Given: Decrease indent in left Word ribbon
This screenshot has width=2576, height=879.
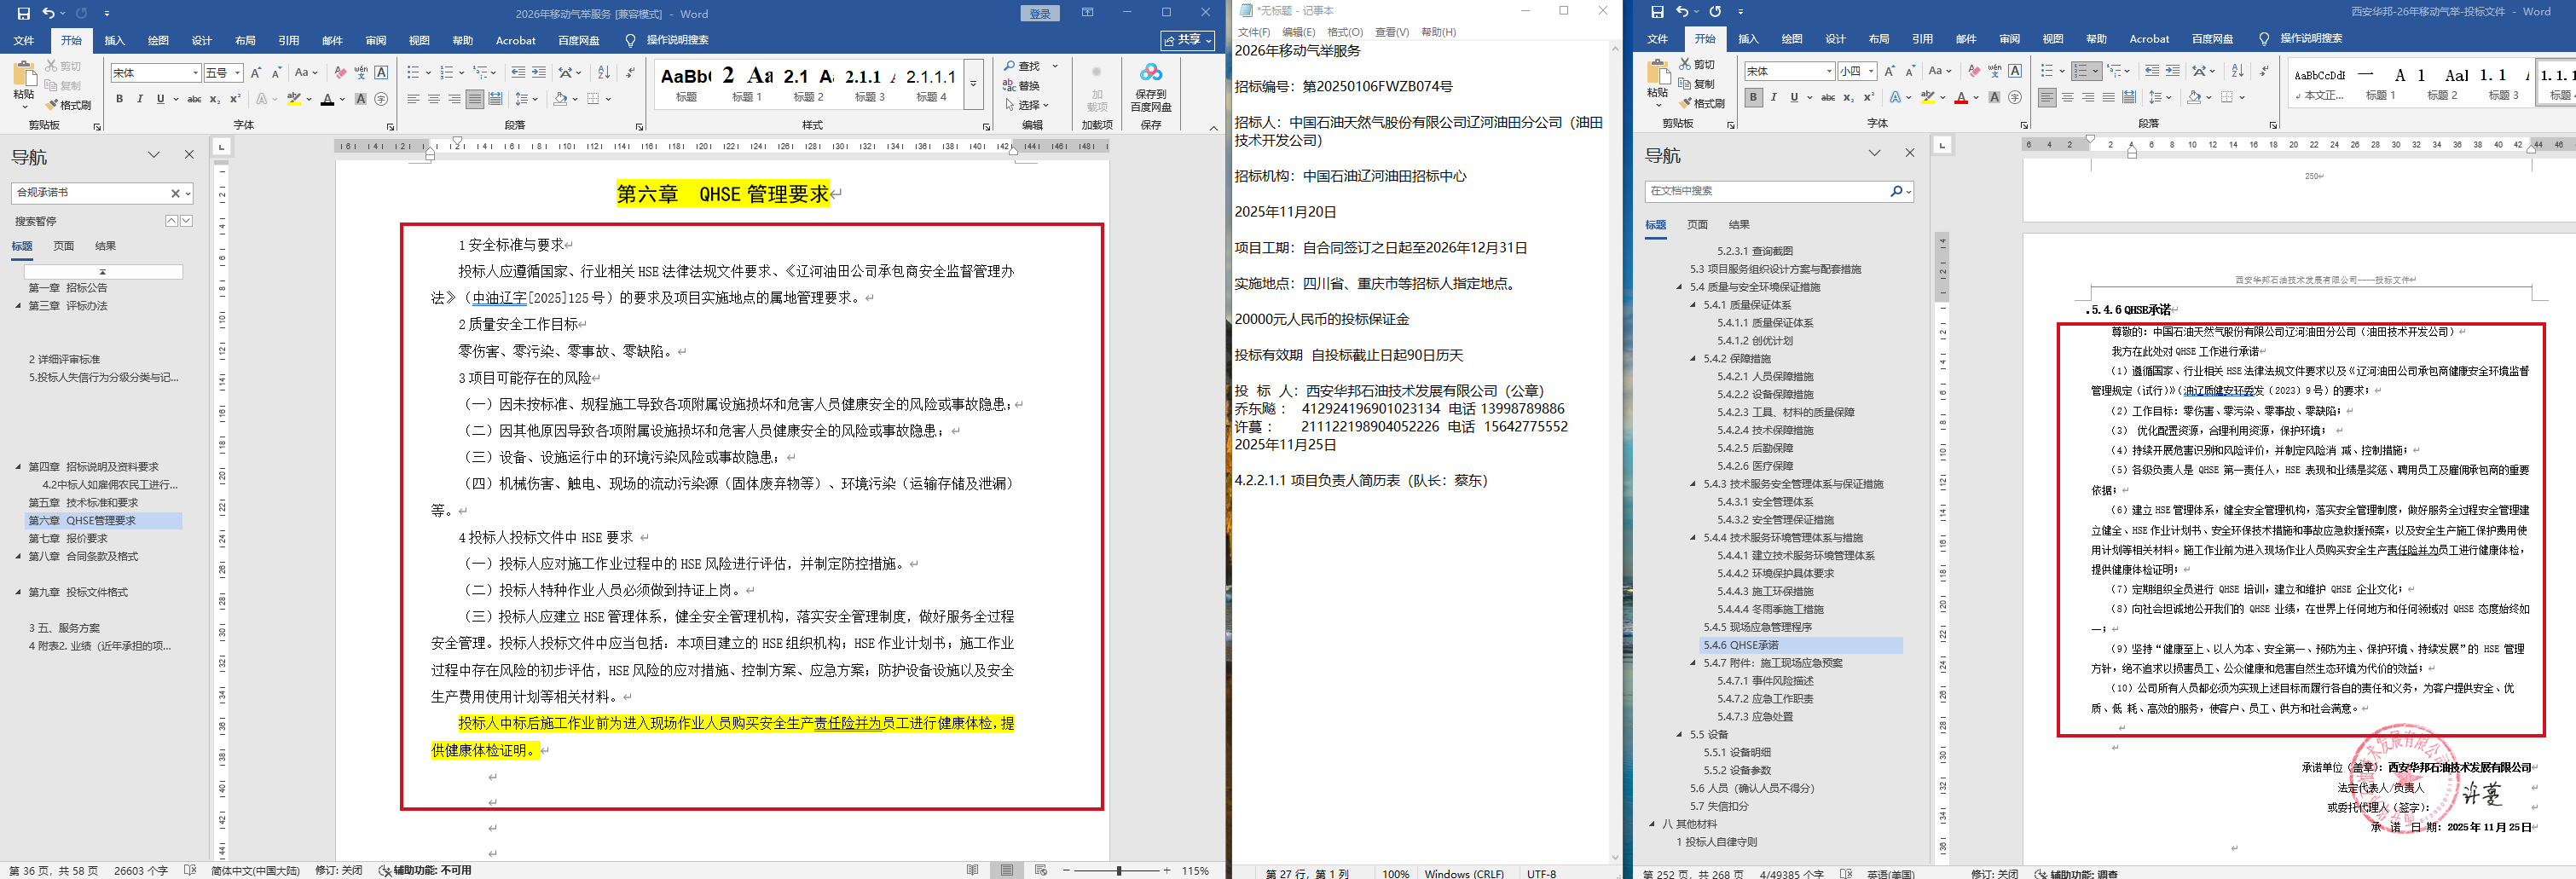Looking at the screenshot, I should coord(517,73).
